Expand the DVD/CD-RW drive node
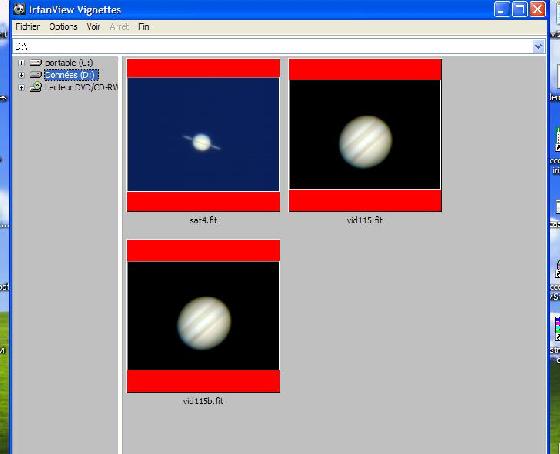560x454 pixels. [21, 87]
